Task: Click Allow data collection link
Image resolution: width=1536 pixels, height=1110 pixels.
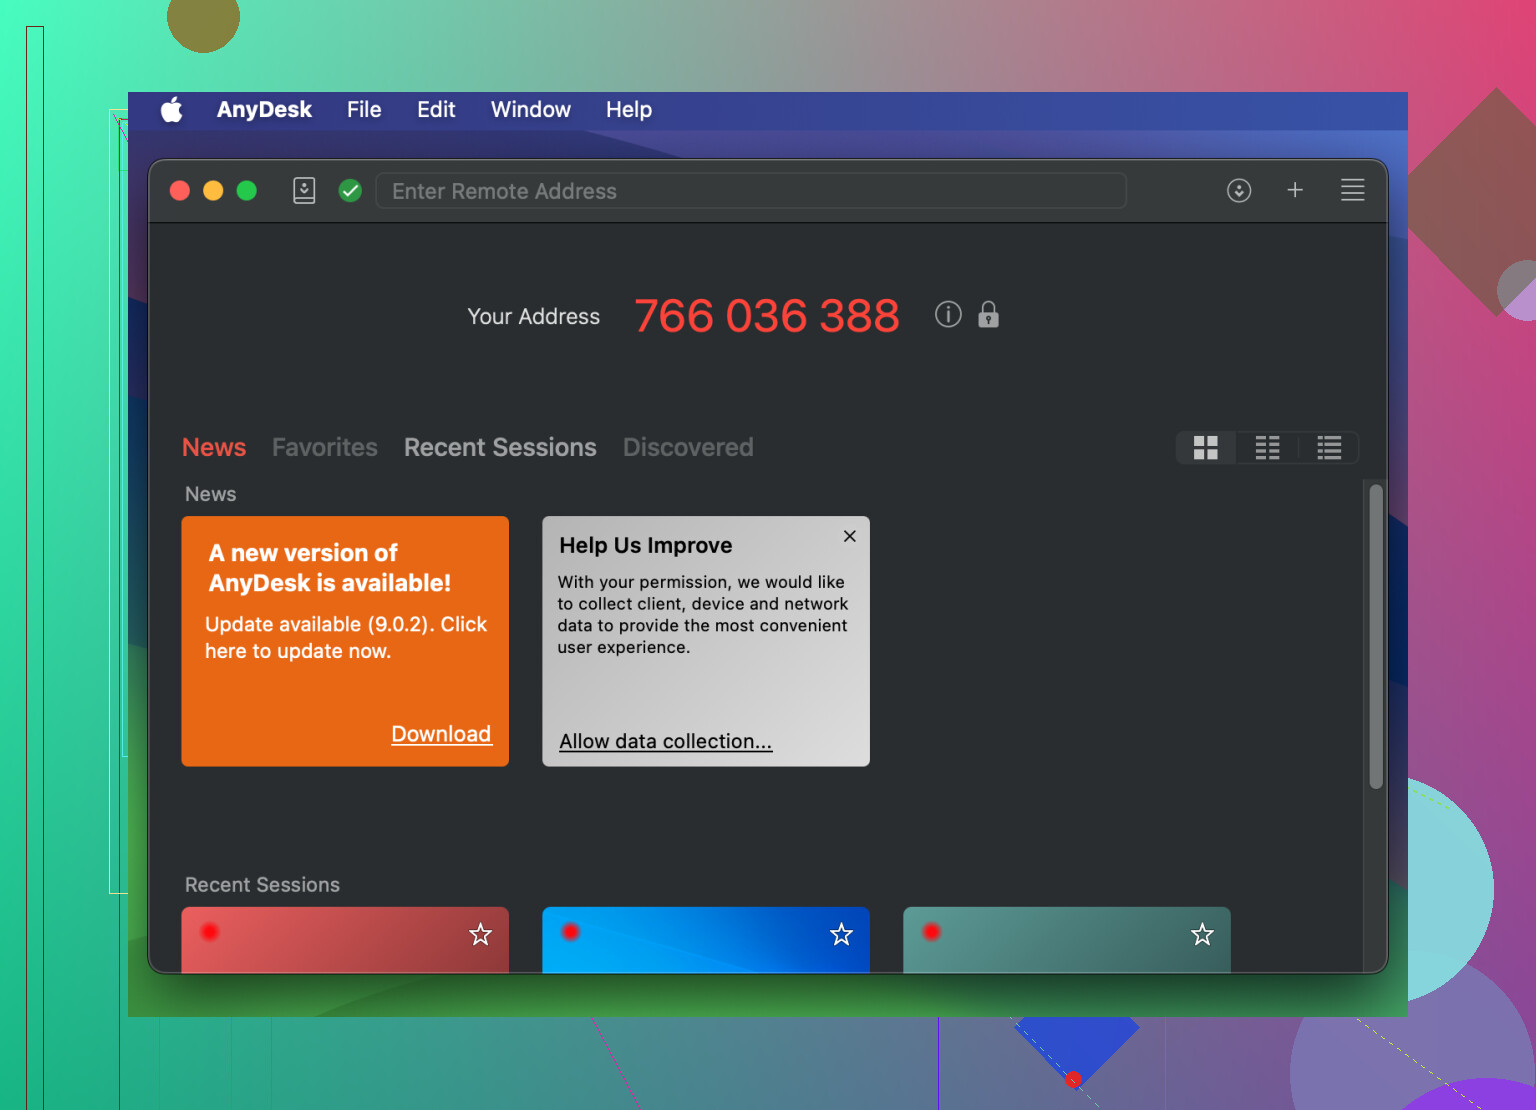Action: point(666,741)
